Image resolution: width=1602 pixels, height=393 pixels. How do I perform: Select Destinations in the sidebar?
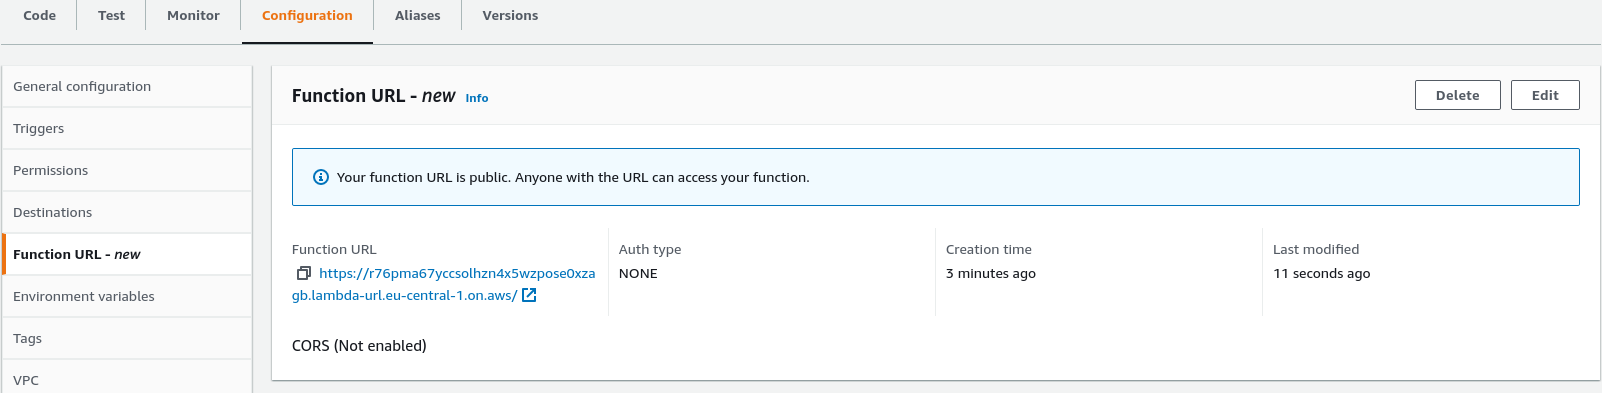click(127, 212)
